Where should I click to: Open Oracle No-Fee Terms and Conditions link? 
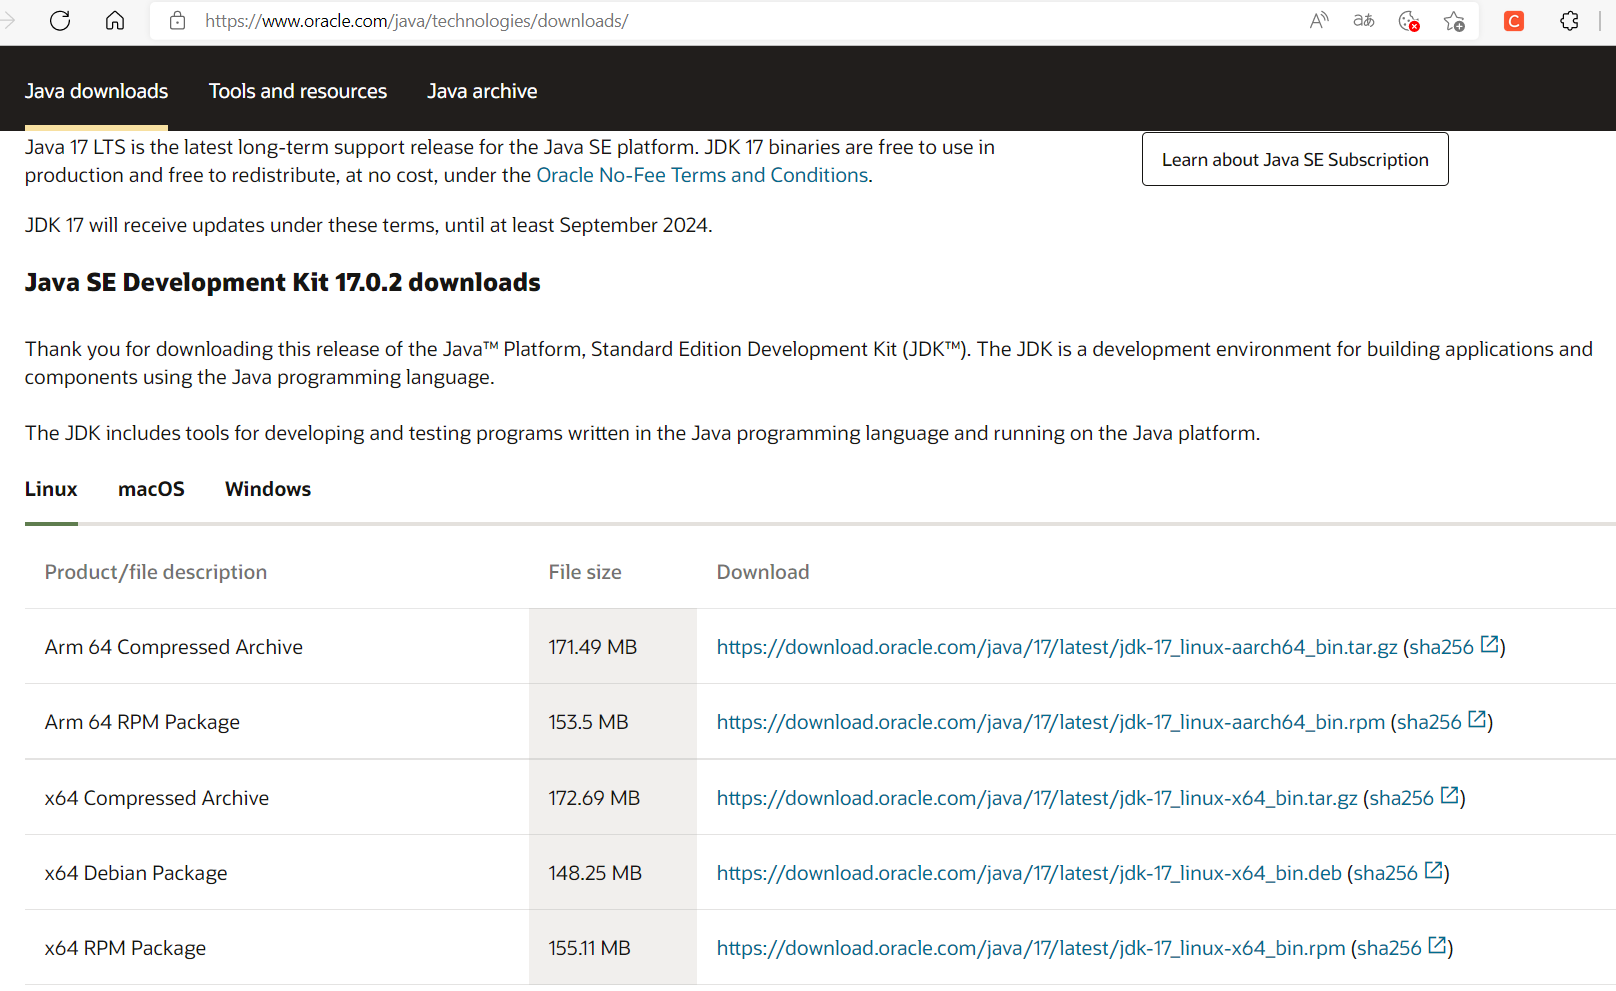[x=702, y=175]
